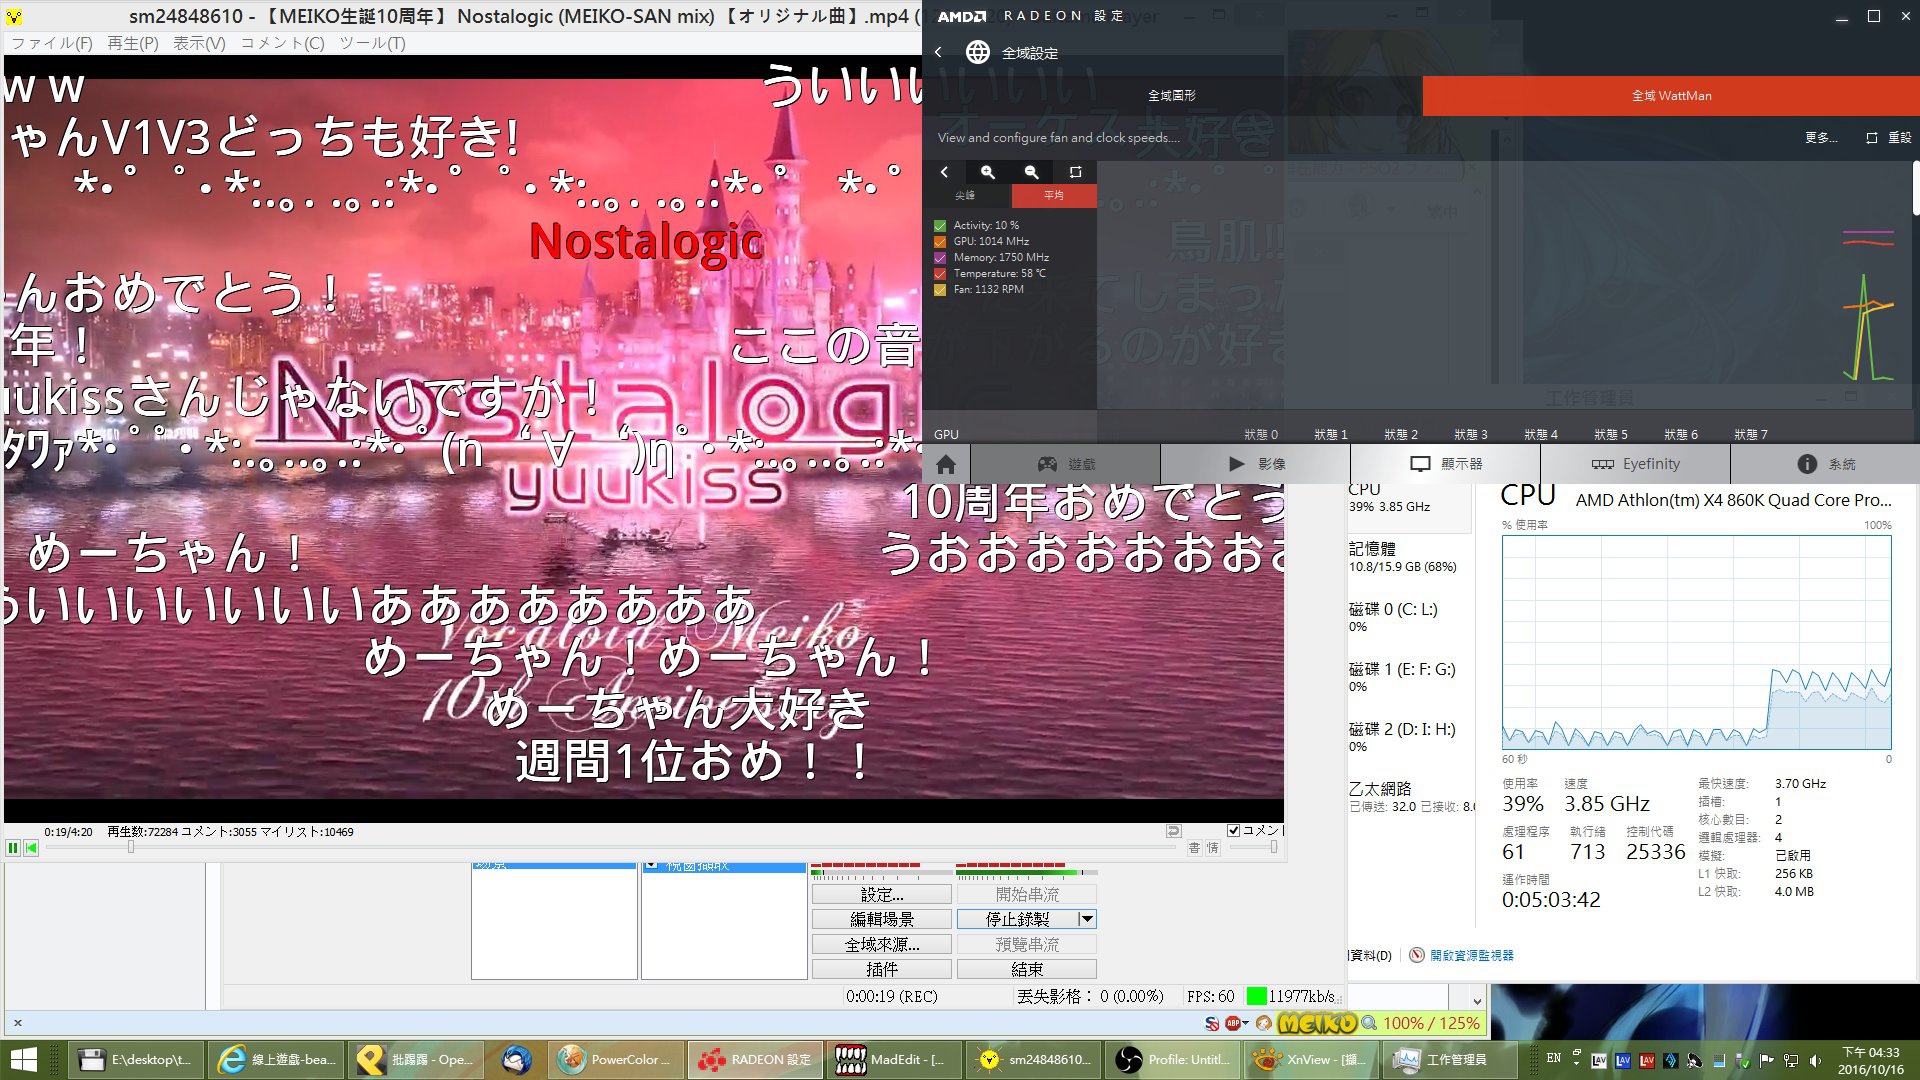
Task: Collapse the WattMan graph side panel
Action: 944,172
